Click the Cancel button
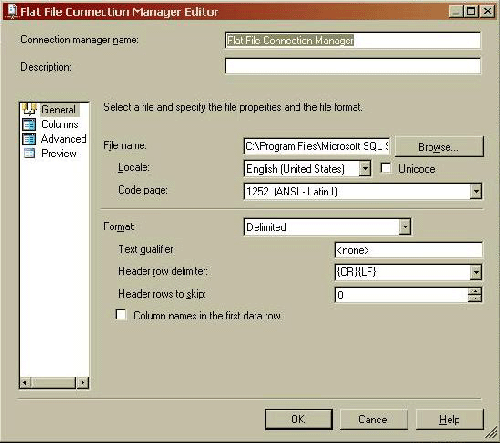The height and width of the screenshot is (443, 500). tap(374, 419)
